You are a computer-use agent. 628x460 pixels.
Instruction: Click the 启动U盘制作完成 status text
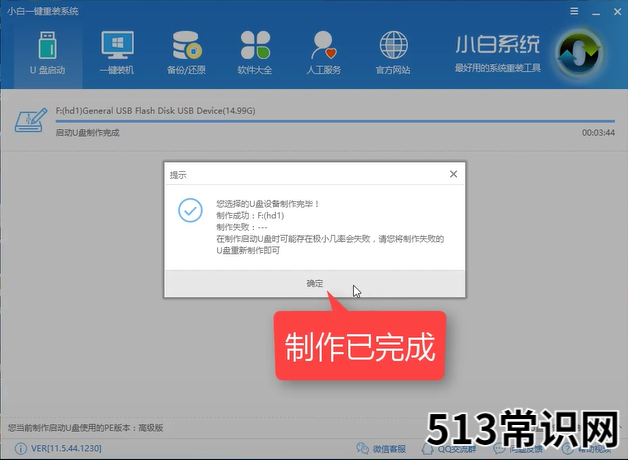coord(87,133)
